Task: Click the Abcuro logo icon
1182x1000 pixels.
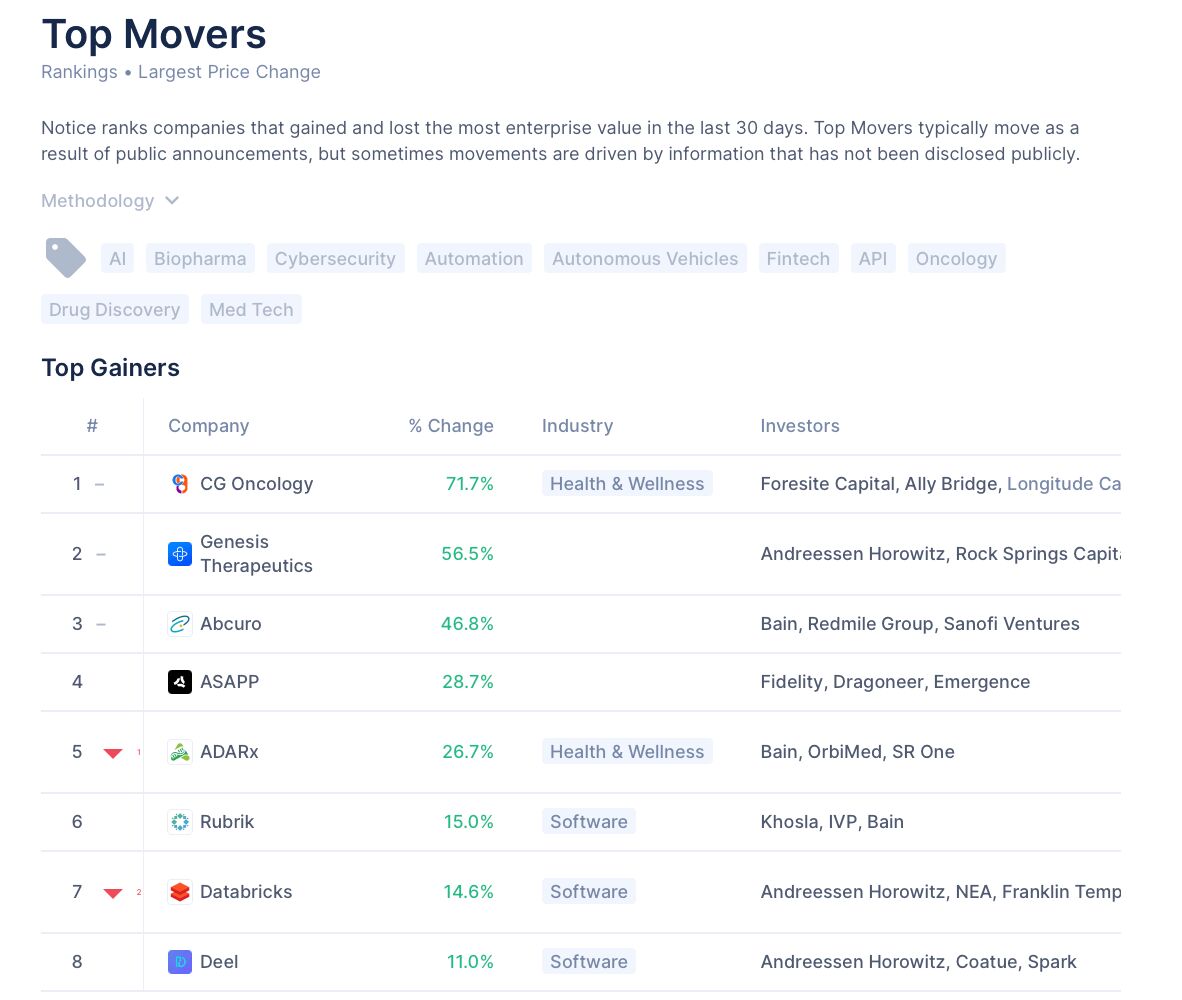Action: click(x=179, y=624)
